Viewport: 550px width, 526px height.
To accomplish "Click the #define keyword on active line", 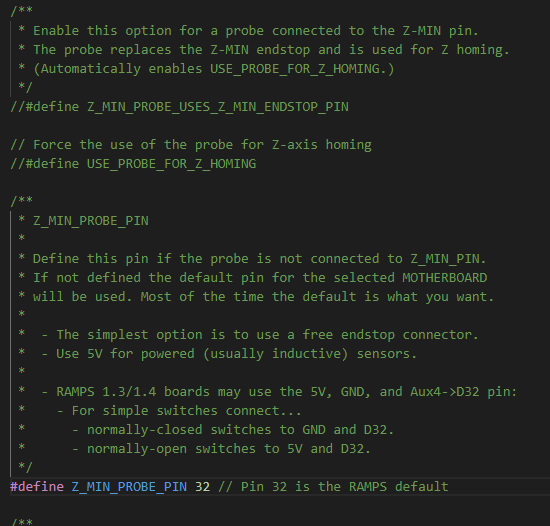I will coord(37,487).
